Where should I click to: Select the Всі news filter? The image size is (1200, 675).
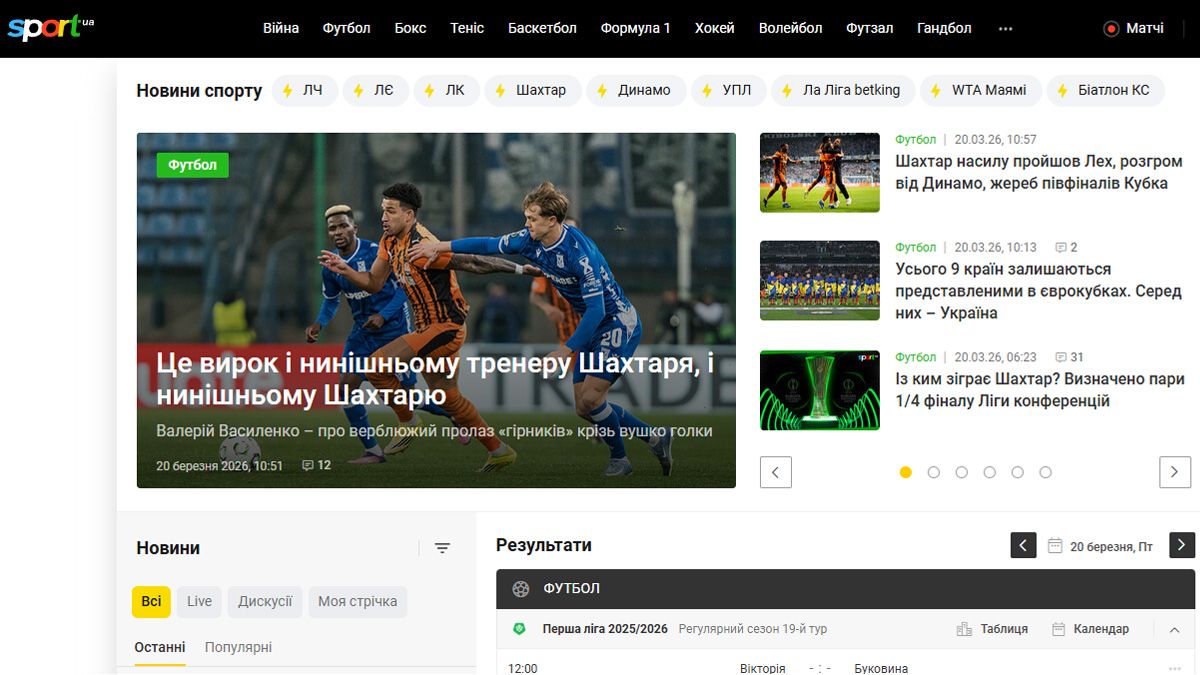151,601
